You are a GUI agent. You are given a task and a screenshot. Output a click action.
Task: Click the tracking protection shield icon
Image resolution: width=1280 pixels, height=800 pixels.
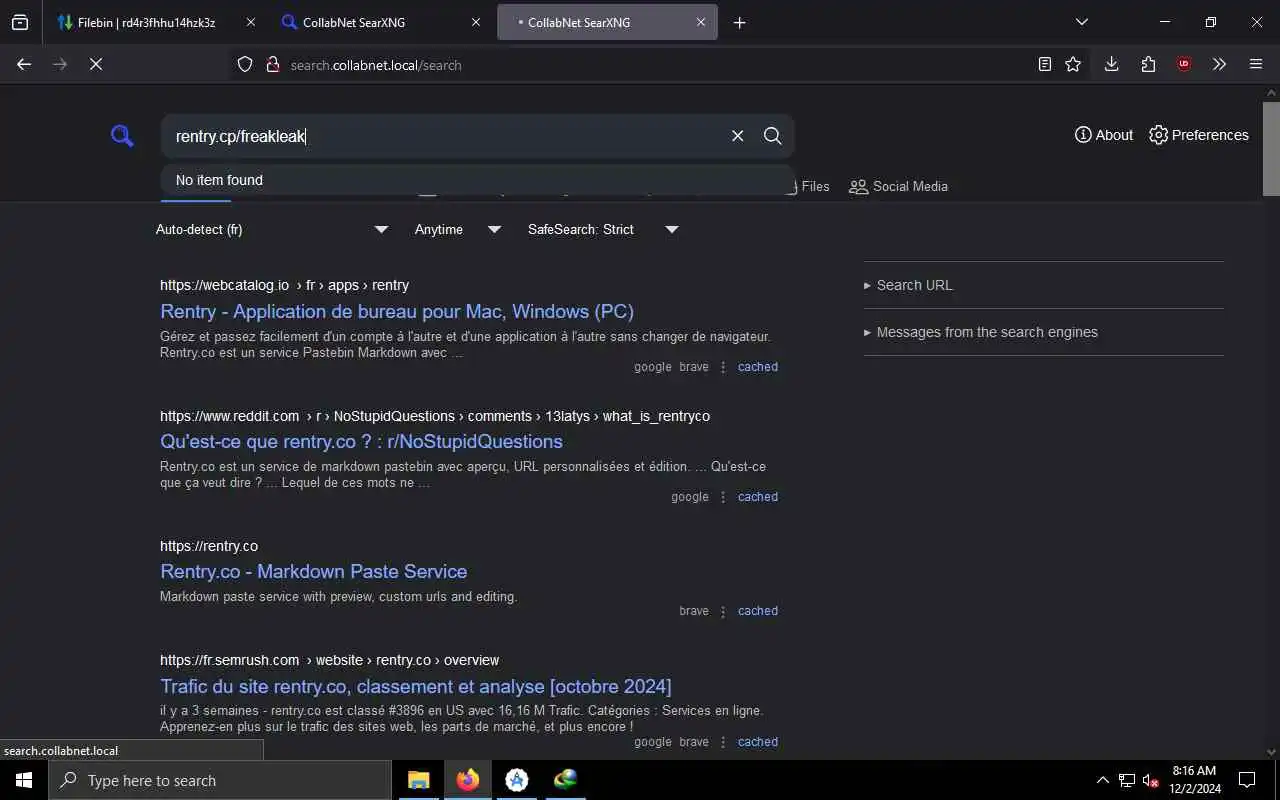[x=245, y=64]
